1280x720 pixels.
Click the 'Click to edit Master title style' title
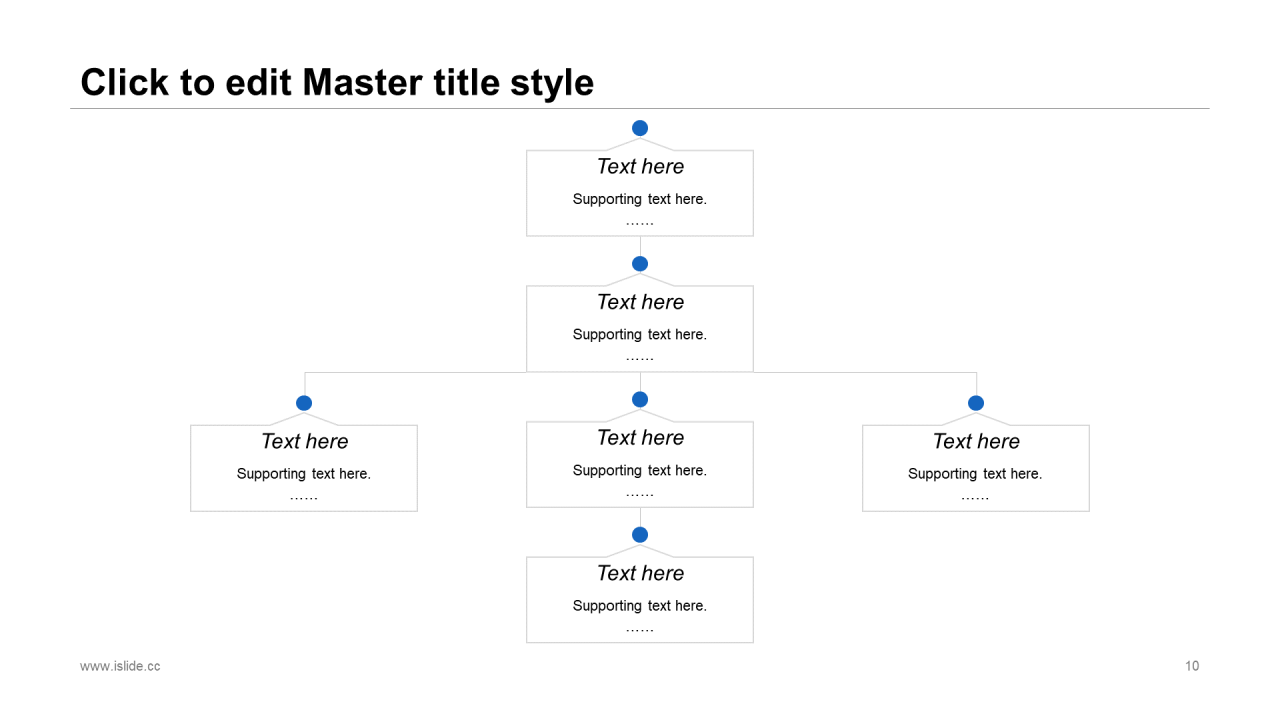pos(337,83)
